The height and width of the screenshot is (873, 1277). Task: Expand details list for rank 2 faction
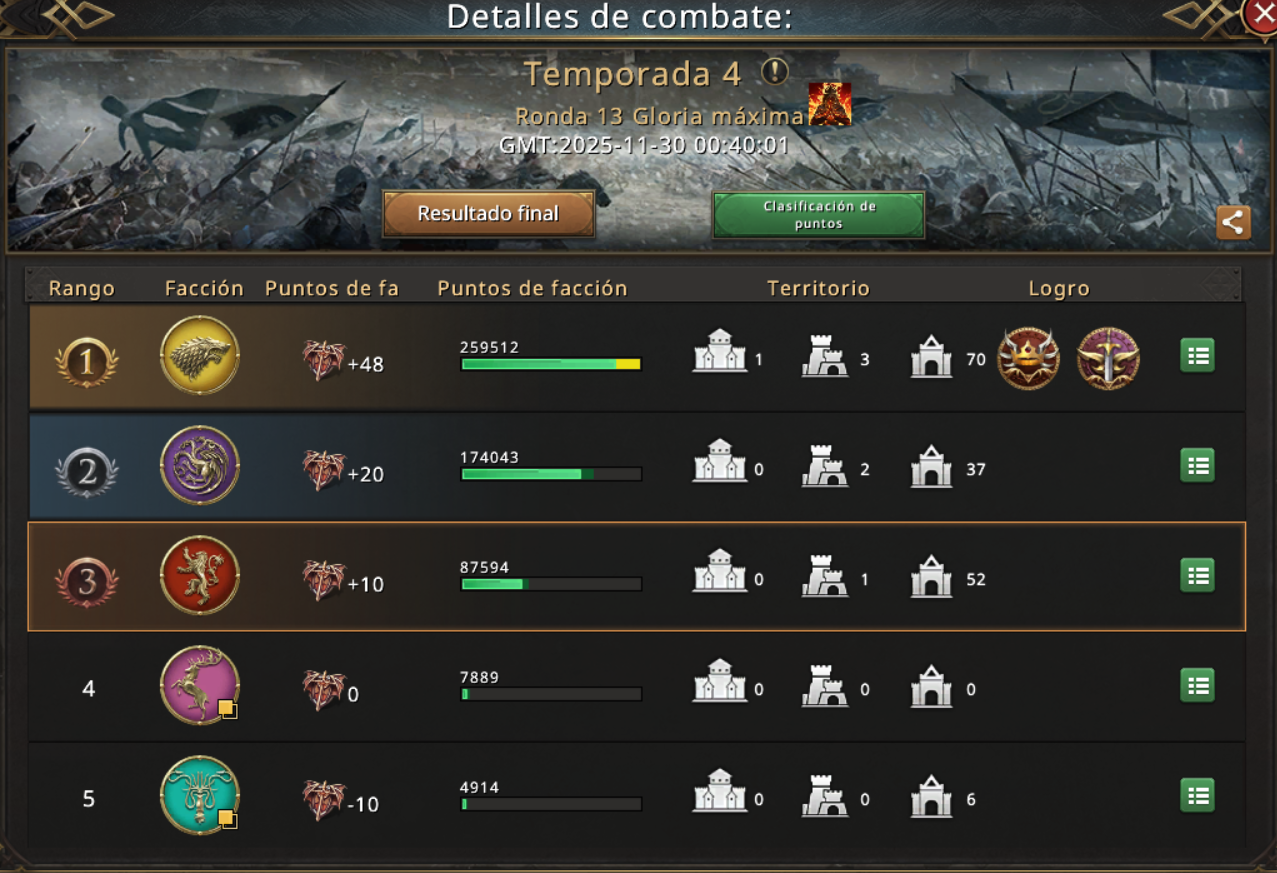(x=1197, y=465)
